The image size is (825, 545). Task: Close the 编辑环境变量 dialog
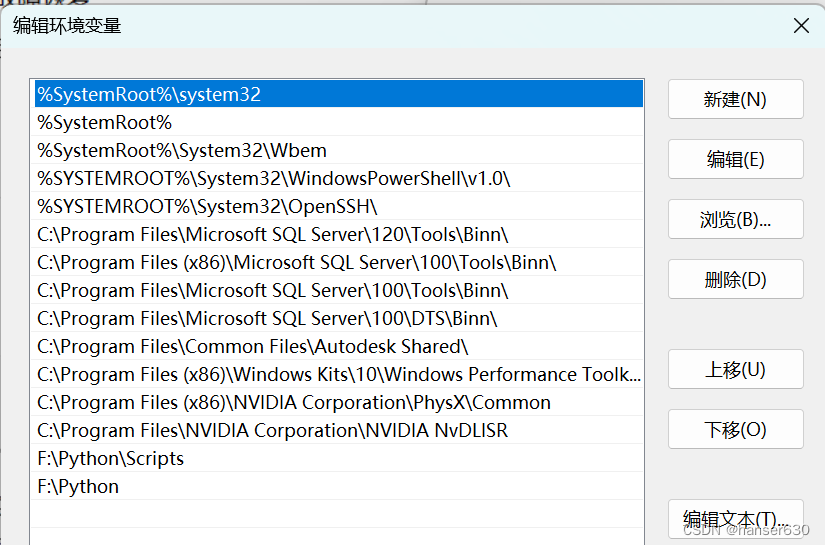[801, 25]
